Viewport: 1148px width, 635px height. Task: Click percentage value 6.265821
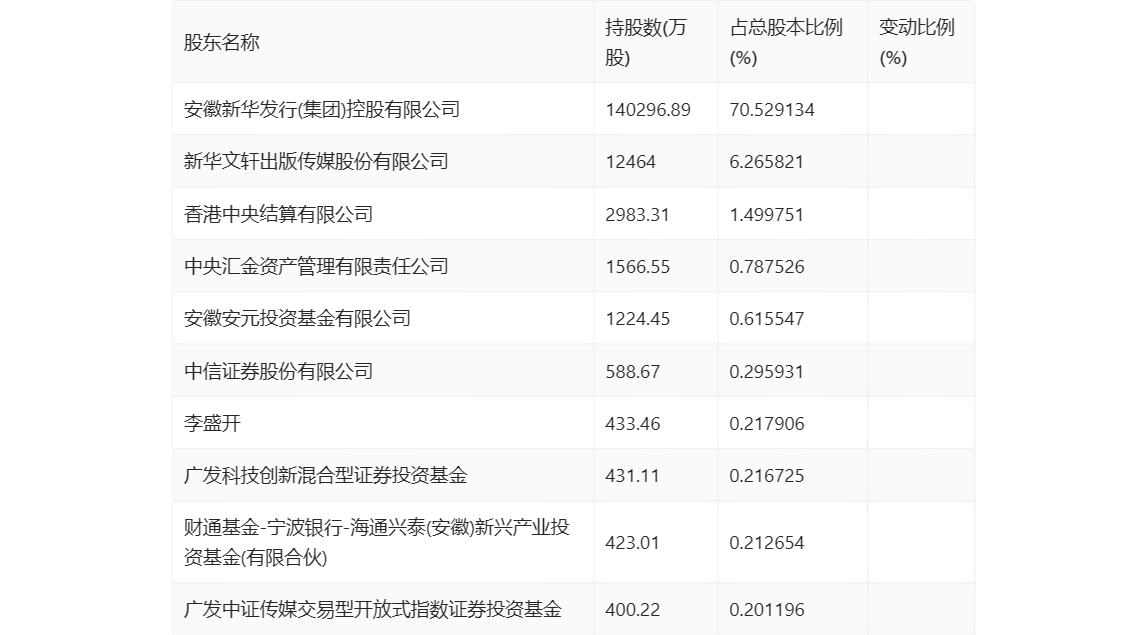767,162
